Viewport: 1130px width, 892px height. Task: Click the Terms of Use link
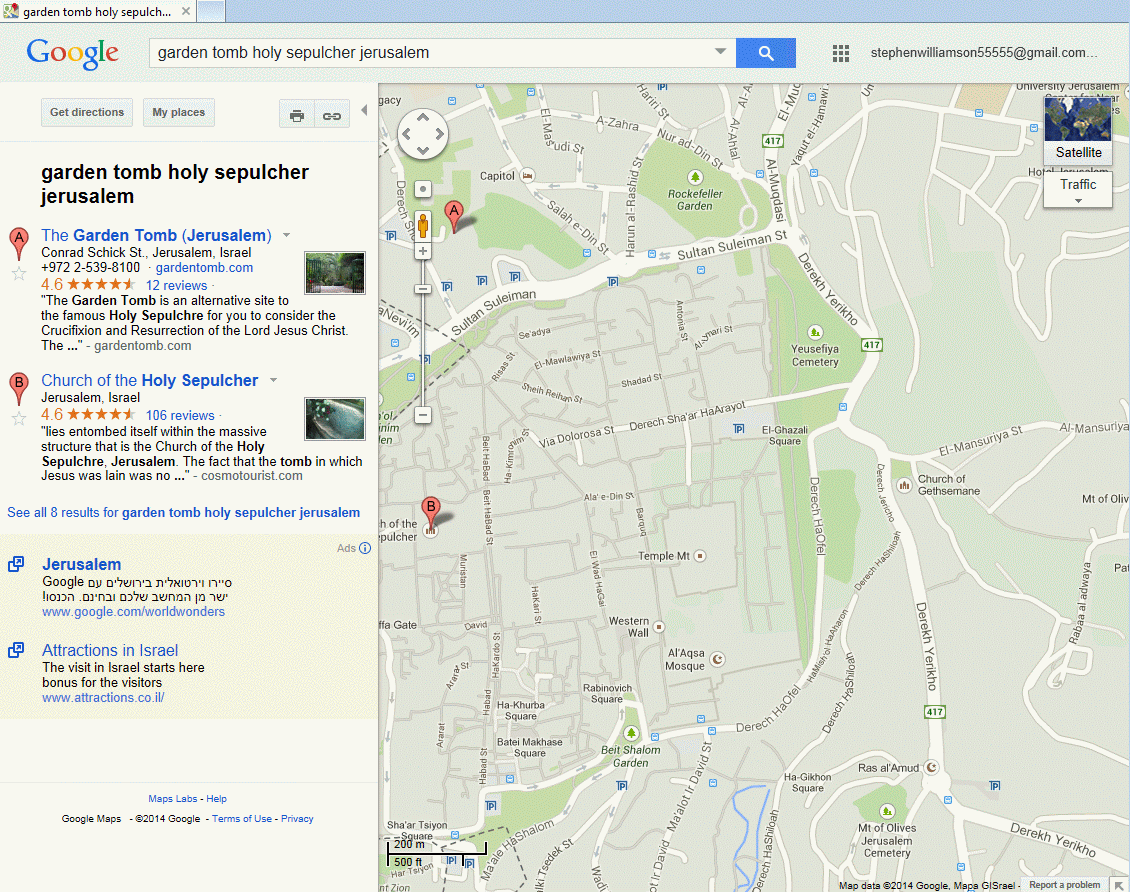pyautogui.click(x=242, y=819)
